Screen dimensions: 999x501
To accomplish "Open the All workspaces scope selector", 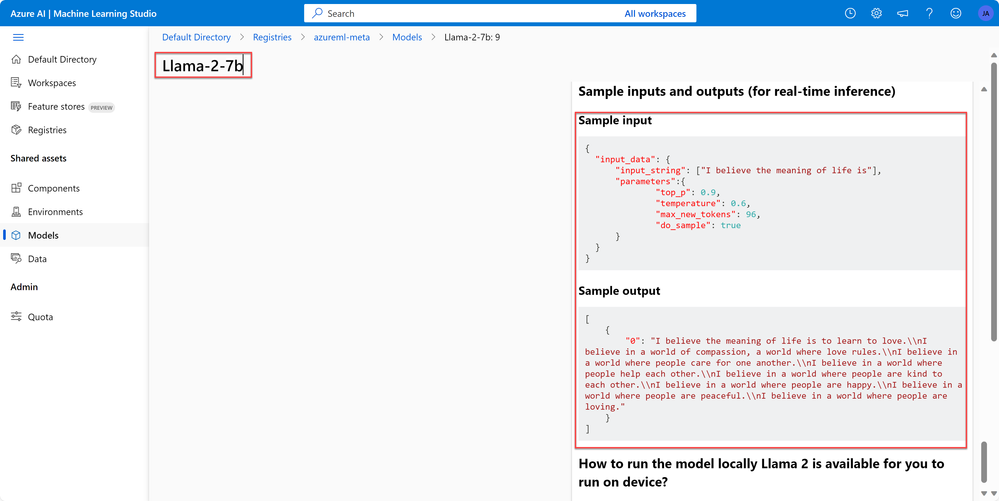I will coord(655,13).
